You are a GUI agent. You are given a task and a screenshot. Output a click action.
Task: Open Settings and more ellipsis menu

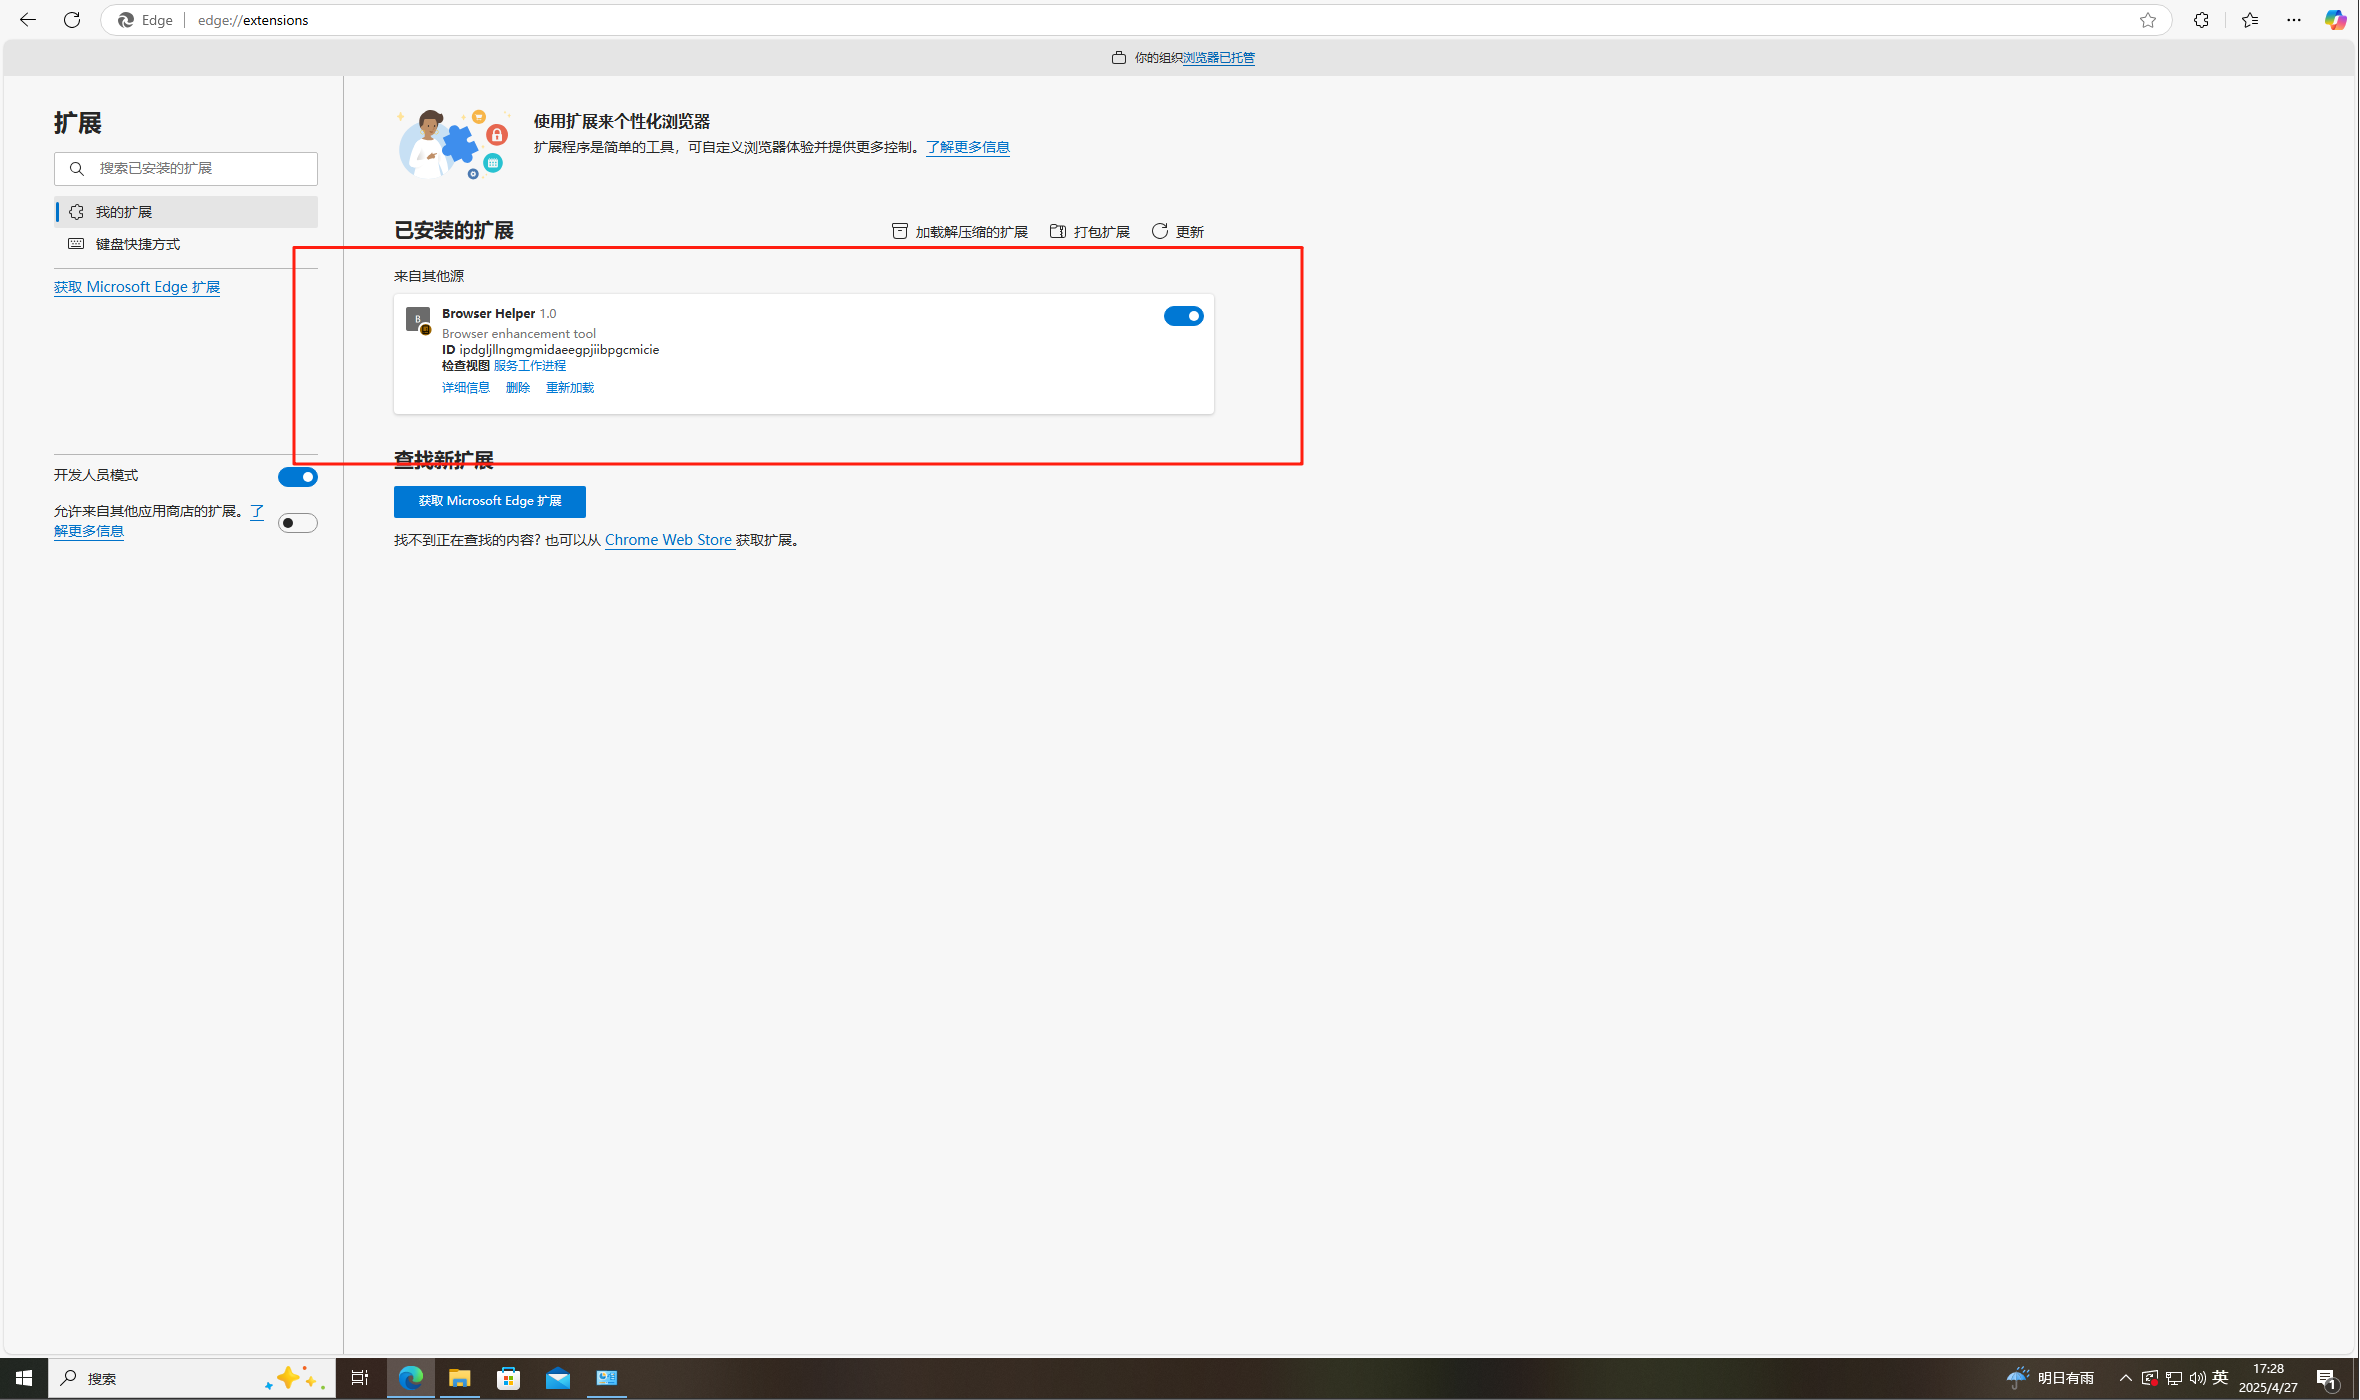2294,20
